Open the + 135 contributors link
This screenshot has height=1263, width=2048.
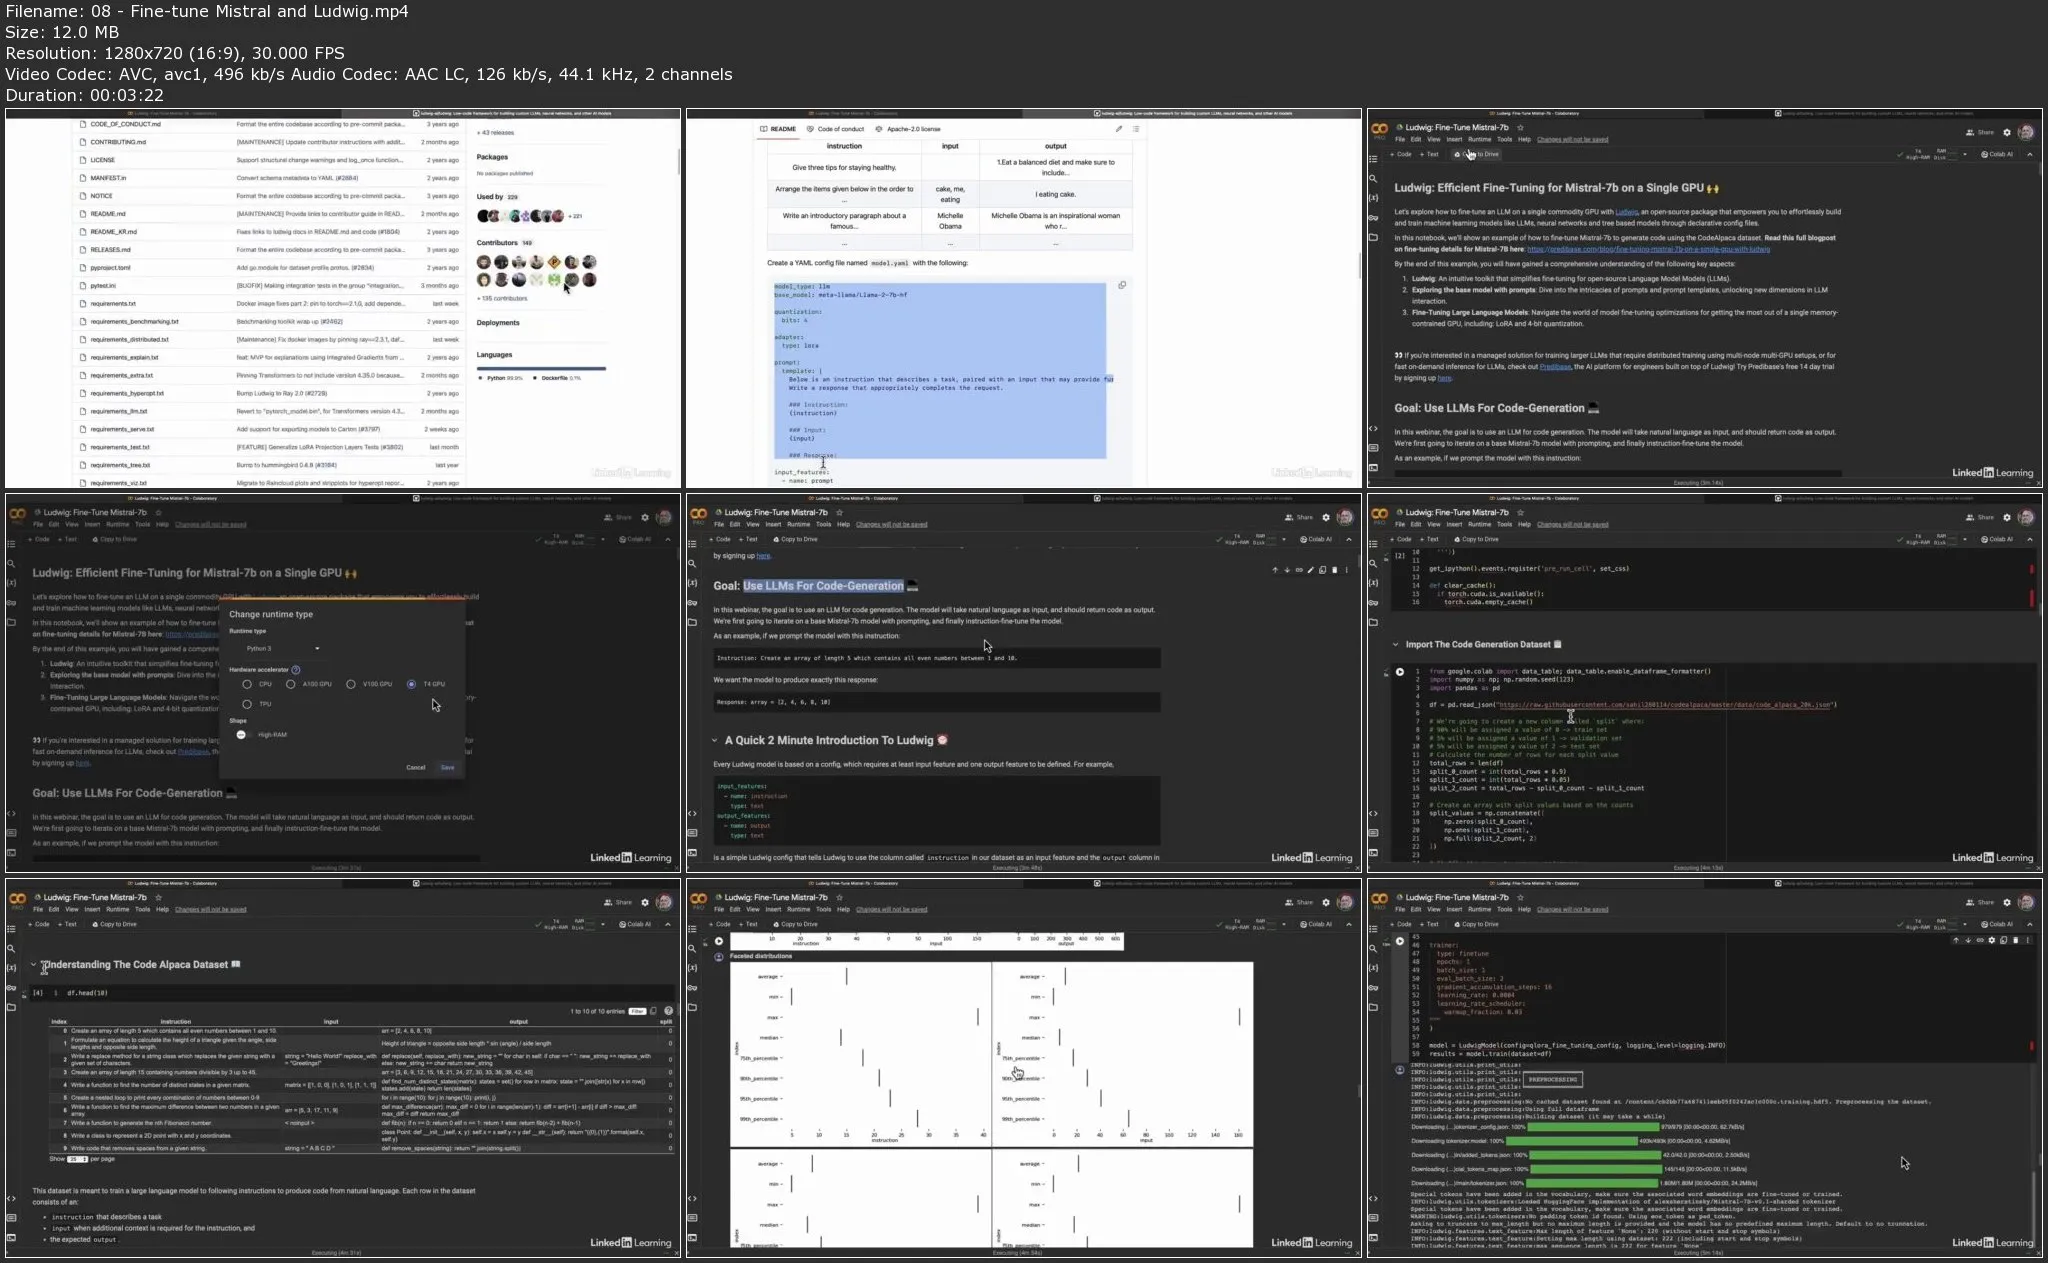point(502,298)
